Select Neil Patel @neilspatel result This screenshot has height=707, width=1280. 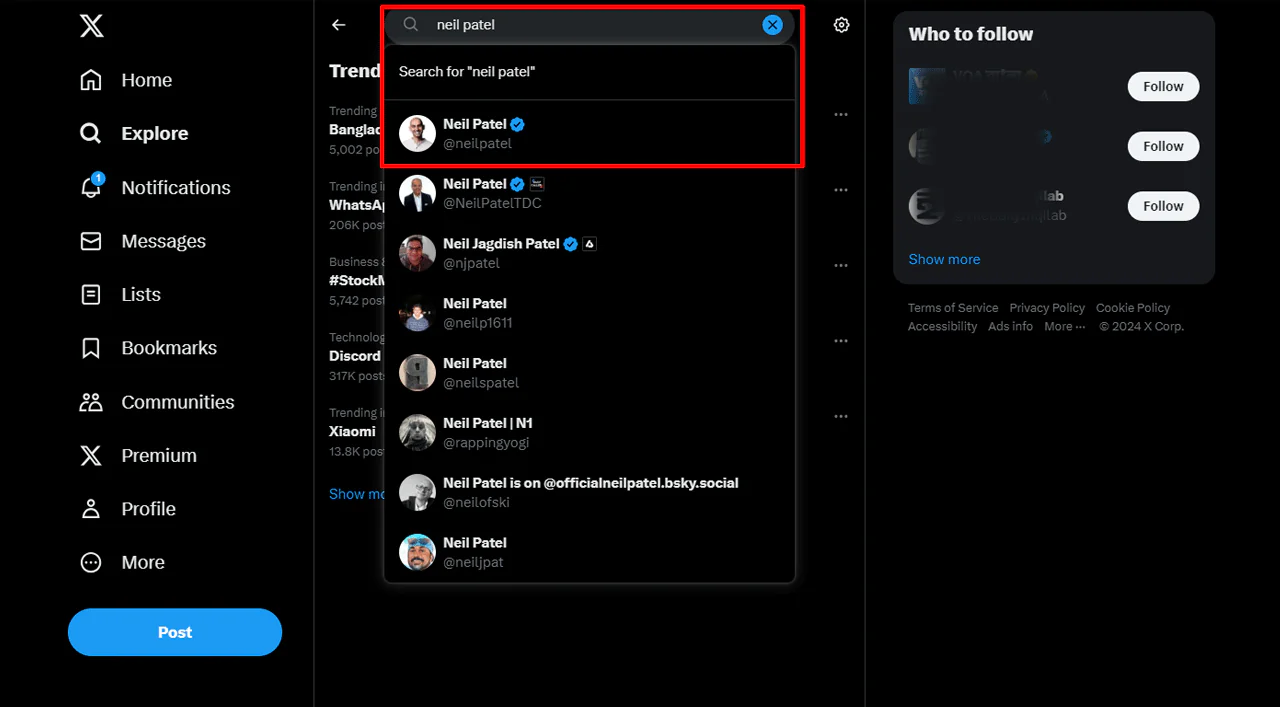pos(590,373)
